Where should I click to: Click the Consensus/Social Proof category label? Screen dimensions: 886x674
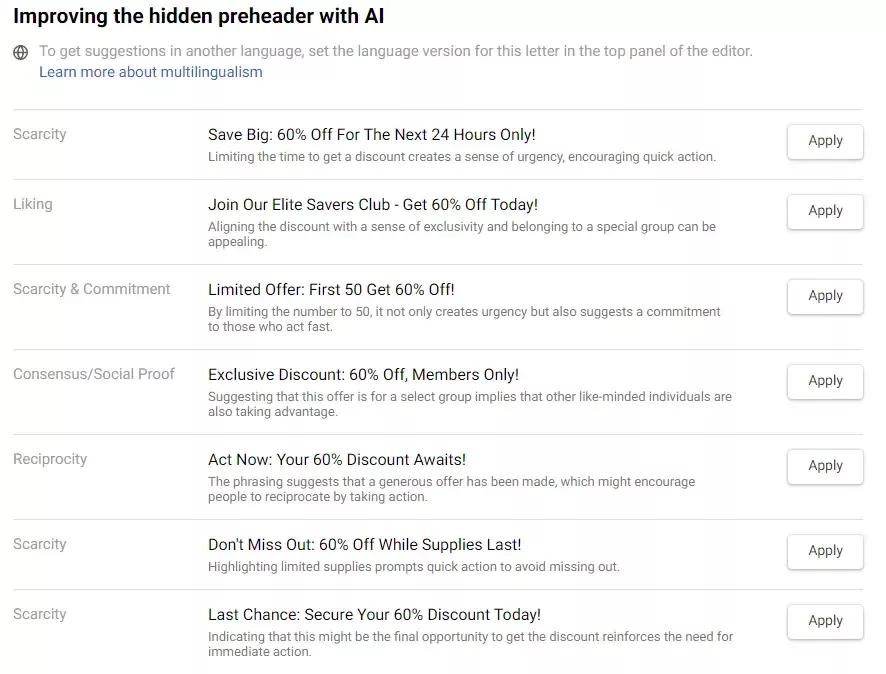click(x=93, y=374)
